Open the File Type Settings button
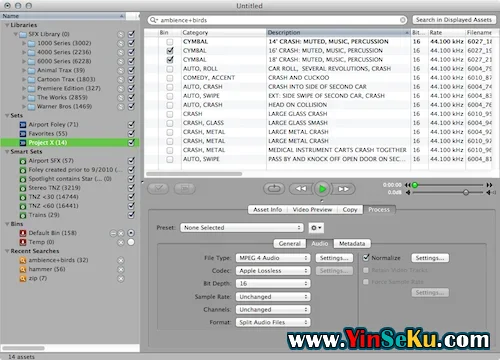500x360 pixels. pyautogui.click(x=334, y=258)
